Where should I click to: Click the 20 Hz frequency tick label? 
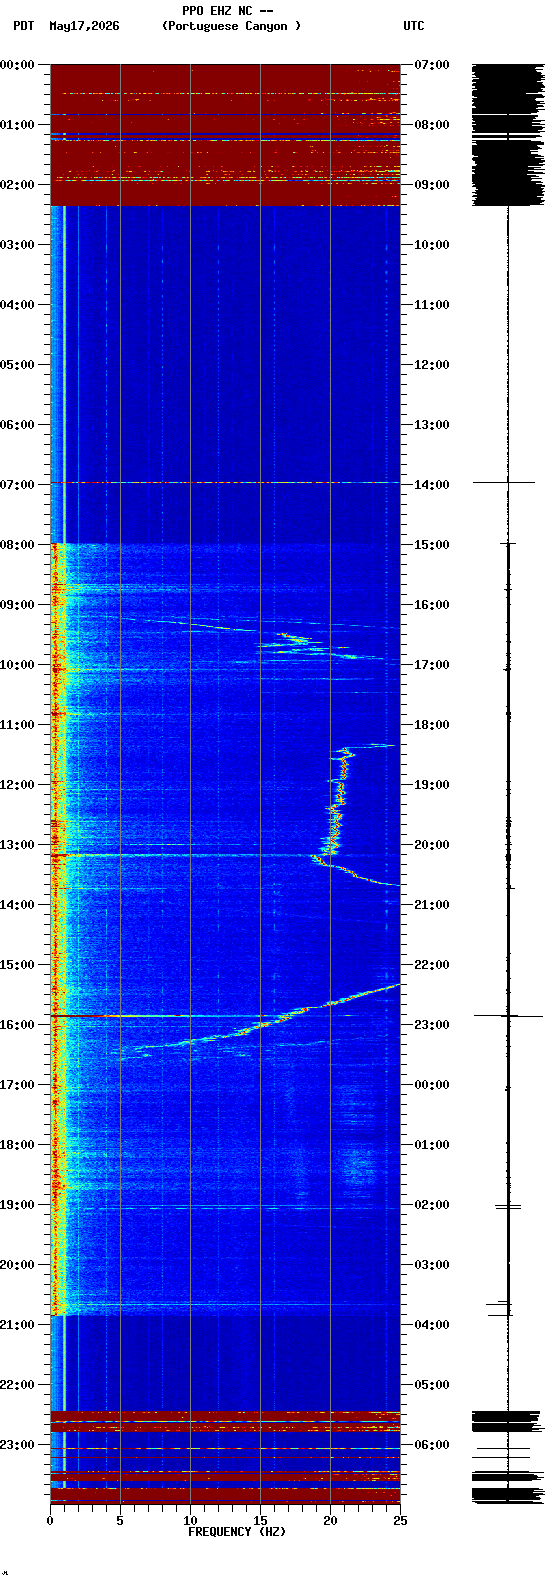(330, 1521)
